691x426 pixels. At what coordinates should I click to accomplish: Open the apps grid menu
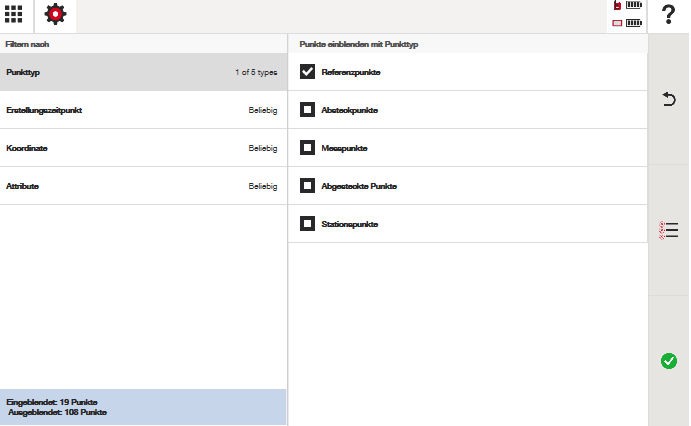click(x=15, y=16)
